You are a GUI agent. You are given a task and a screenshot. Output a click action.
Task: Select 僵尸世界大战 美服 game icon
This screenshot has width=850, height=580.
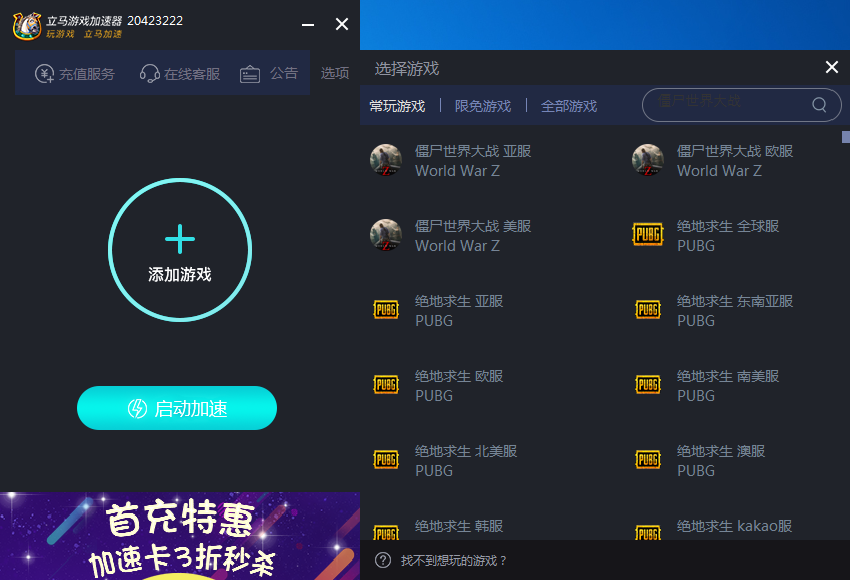tap(386, 235)
